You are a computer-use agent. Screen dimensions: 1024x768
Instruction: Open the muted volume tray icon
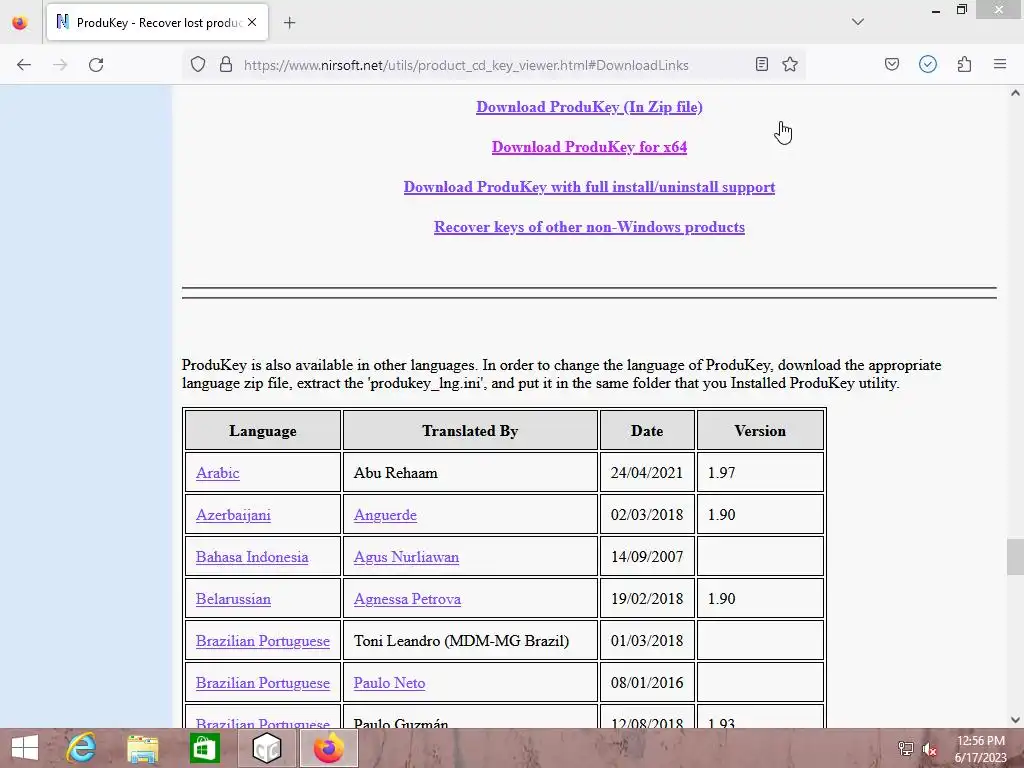pos(929,749)
